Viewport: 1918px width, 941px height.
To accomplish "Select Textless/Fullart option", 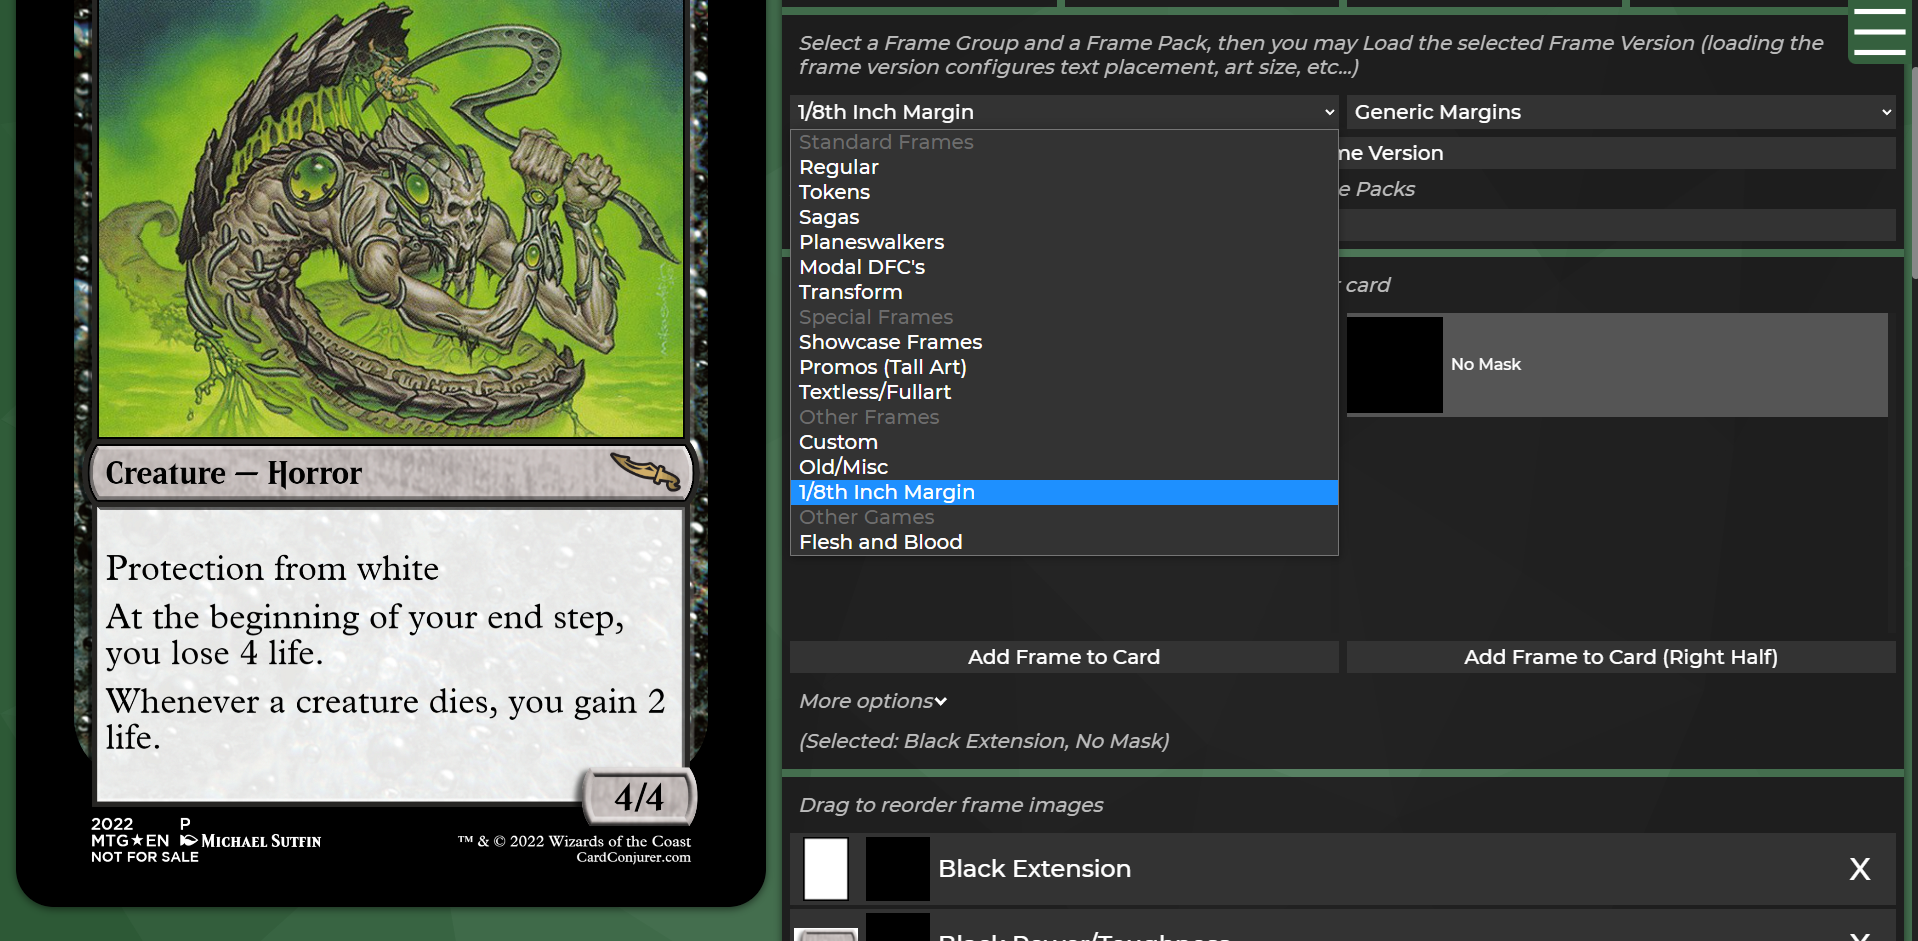I will click(1064, 392).
